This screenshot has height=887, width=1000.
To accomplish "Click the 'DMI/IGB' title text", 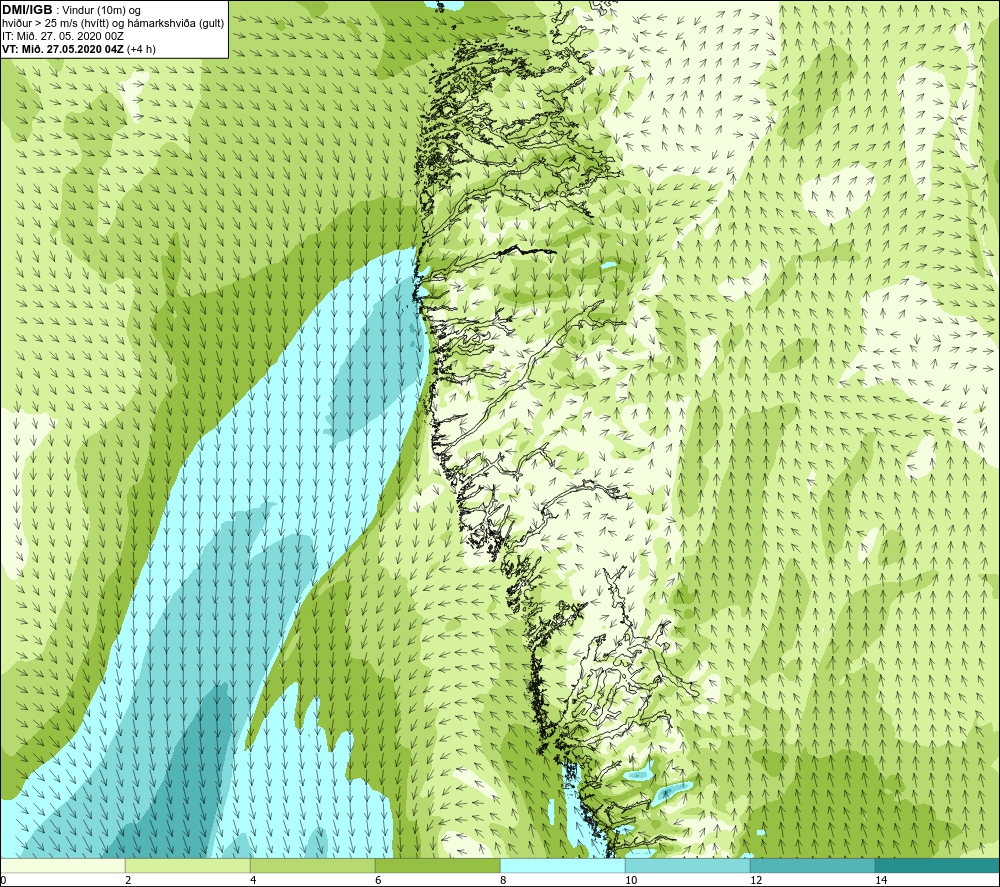I will 27,10.
